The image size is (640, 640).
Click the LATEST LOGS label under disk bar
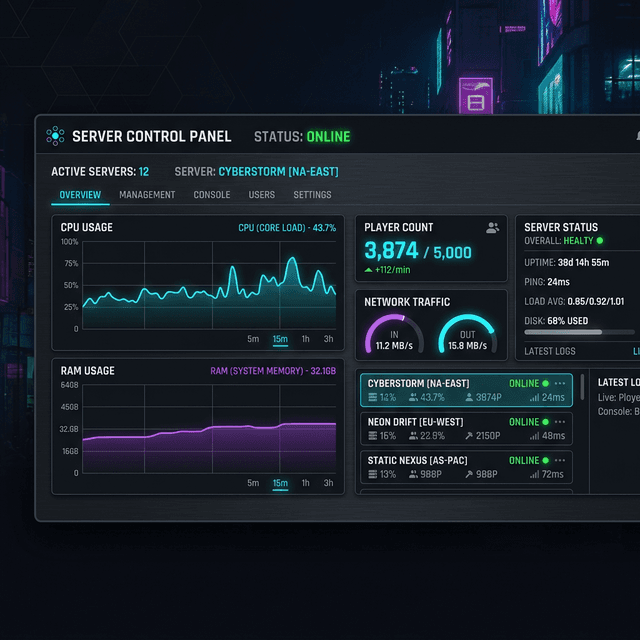coord(550,351)
